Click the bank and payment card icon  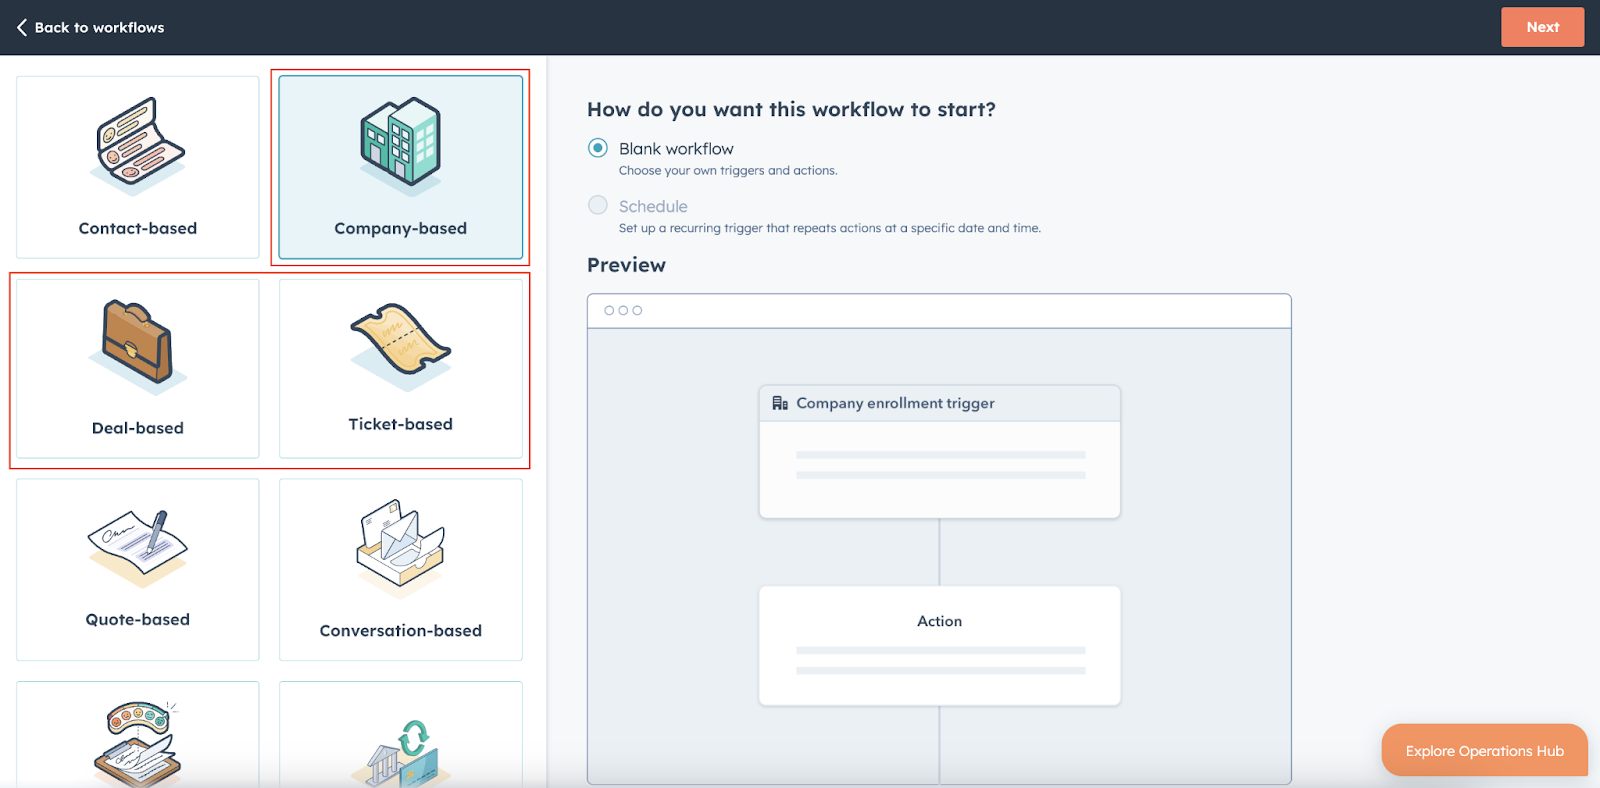point(401,753)
